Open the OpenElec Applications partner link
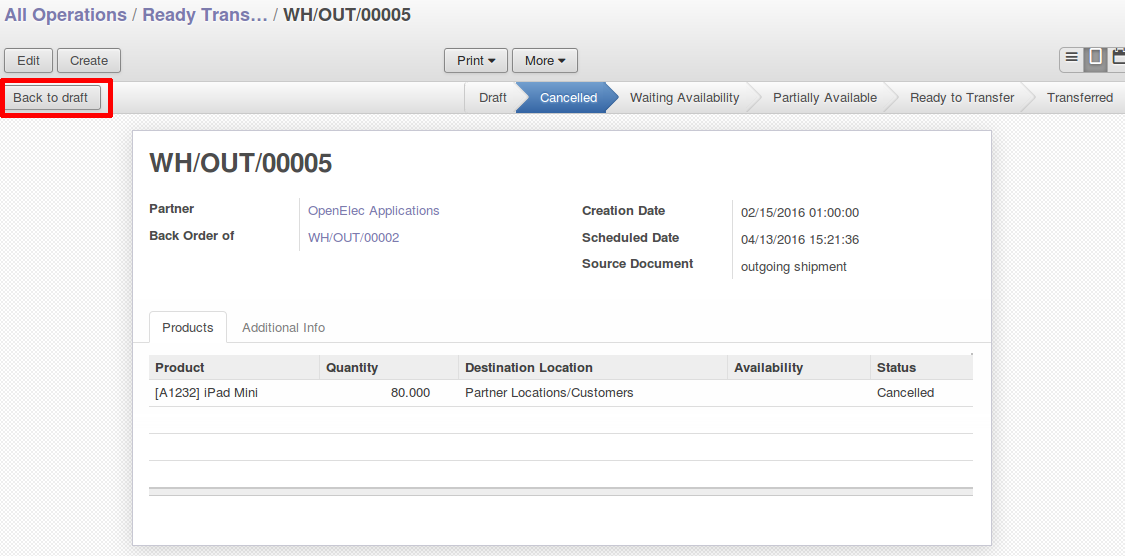 [x=373, y=211]
